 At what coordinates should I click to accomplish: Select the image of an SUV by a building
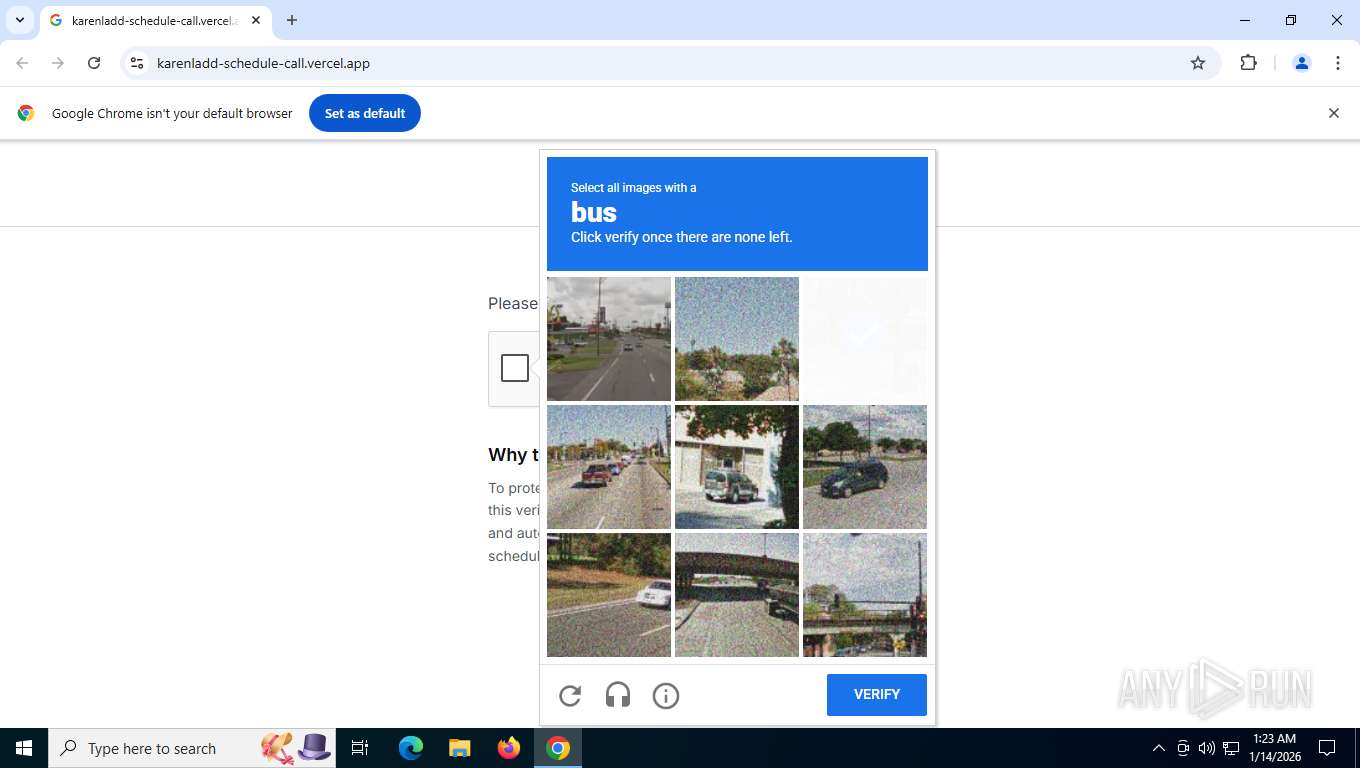737,467
